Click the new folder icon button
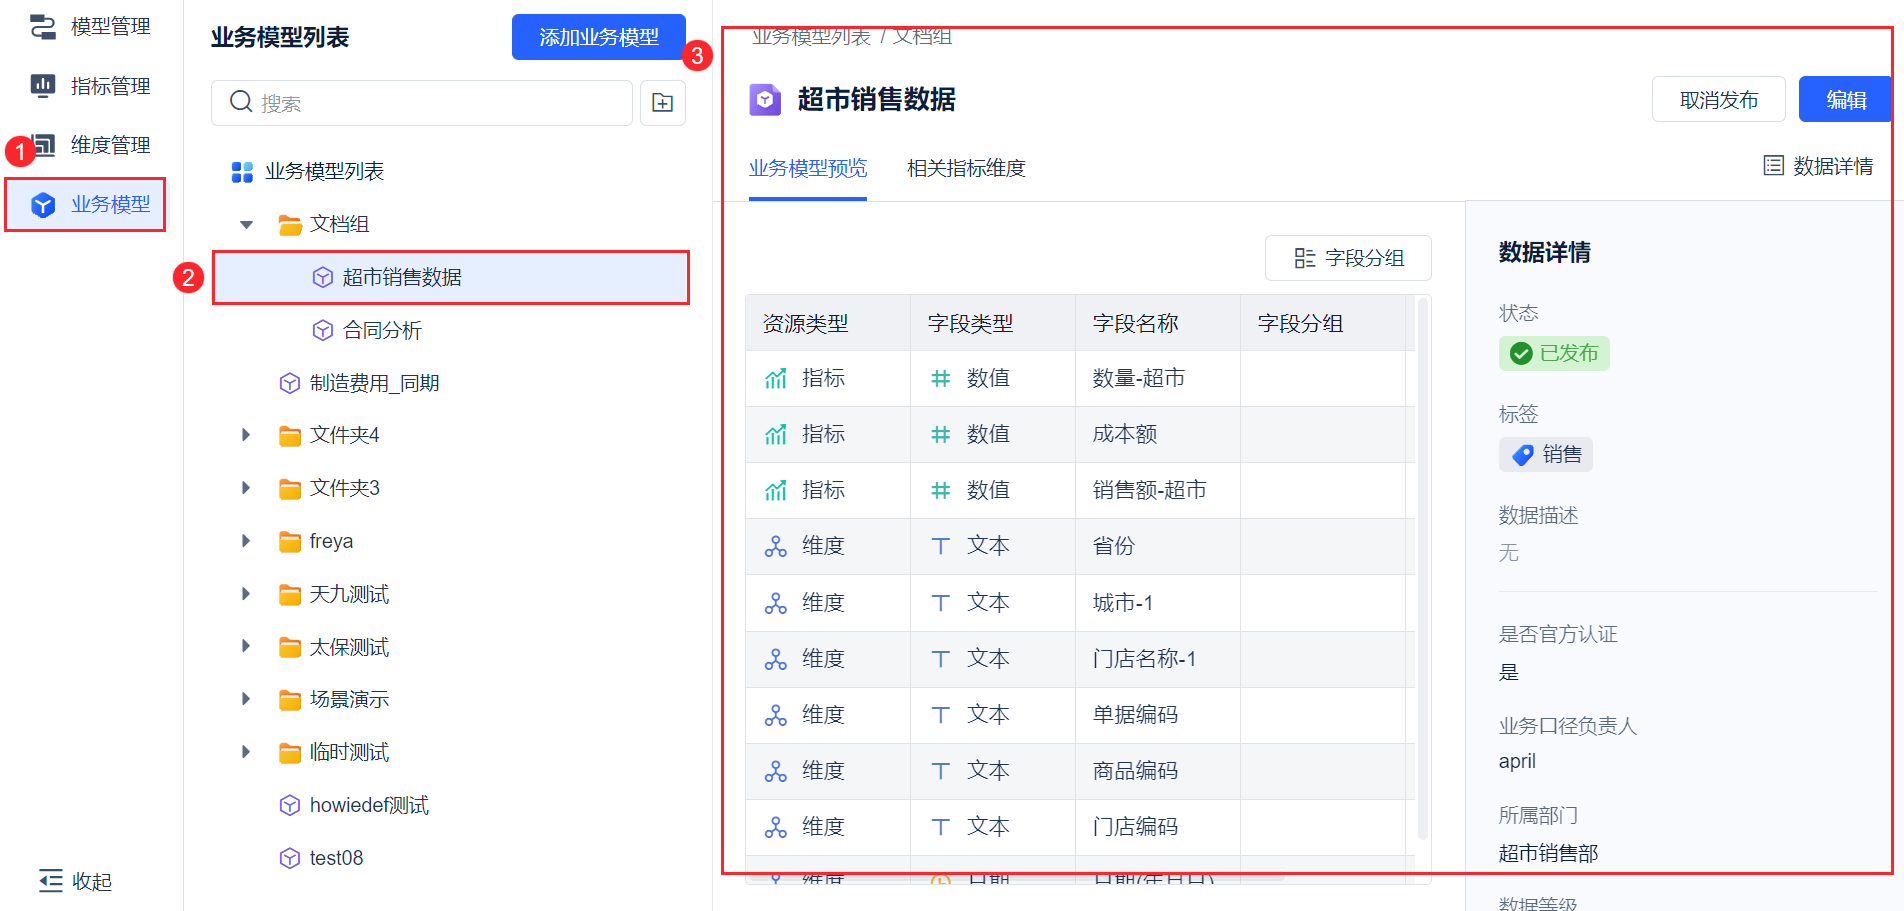The image size is (1904, 911). (663, 103)
